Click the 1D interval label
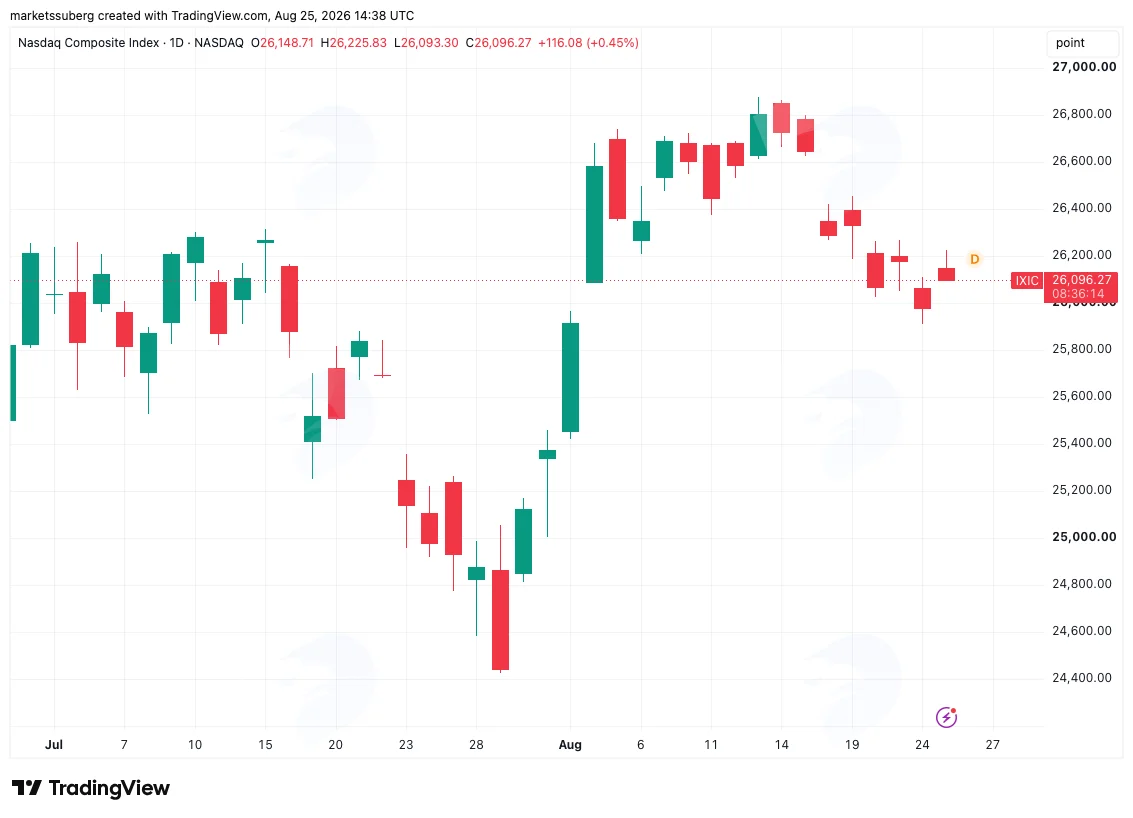This screenshot has height=818, width=1133. coord(176,43)
